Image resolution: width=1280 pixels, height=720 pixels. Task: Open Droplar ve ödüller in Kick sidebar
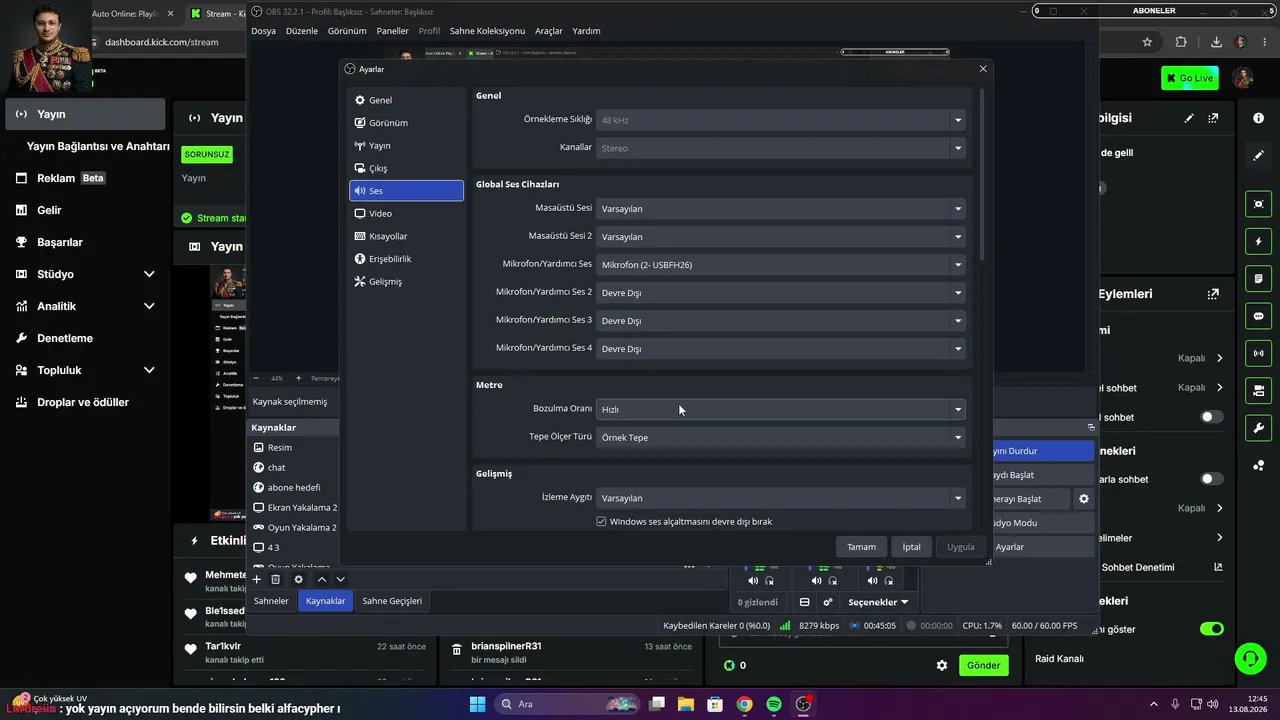[84, 402]
